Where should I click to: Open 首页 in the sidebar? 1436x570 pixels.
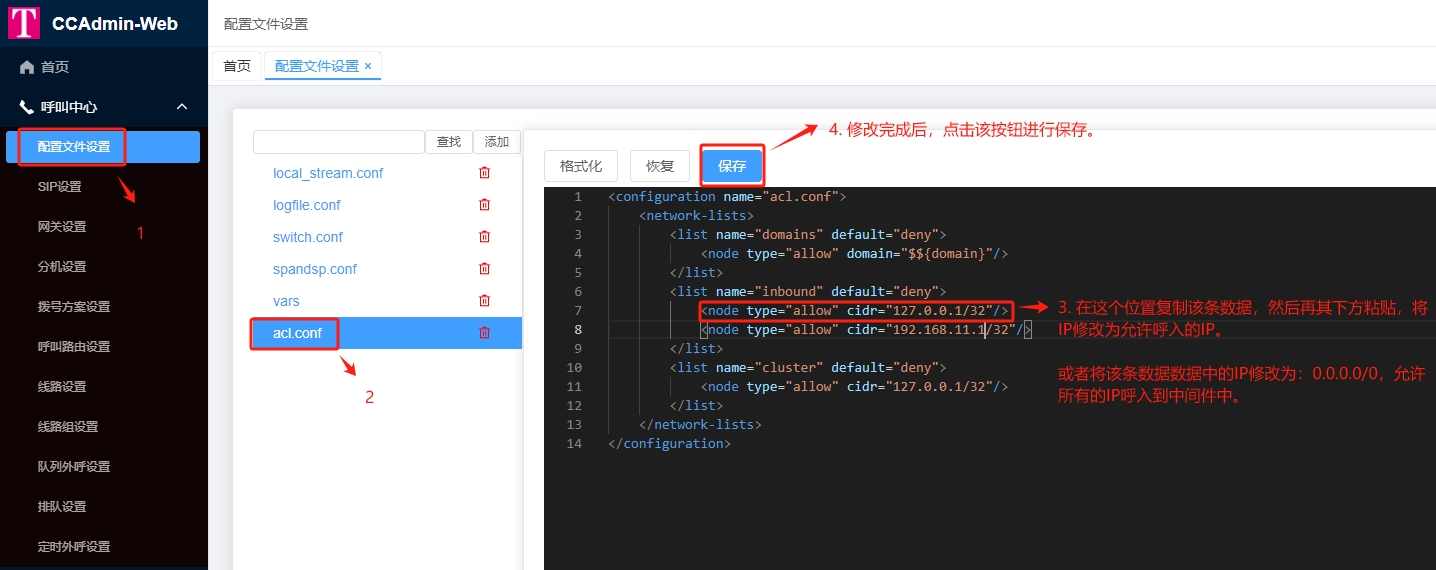(55, 67)
